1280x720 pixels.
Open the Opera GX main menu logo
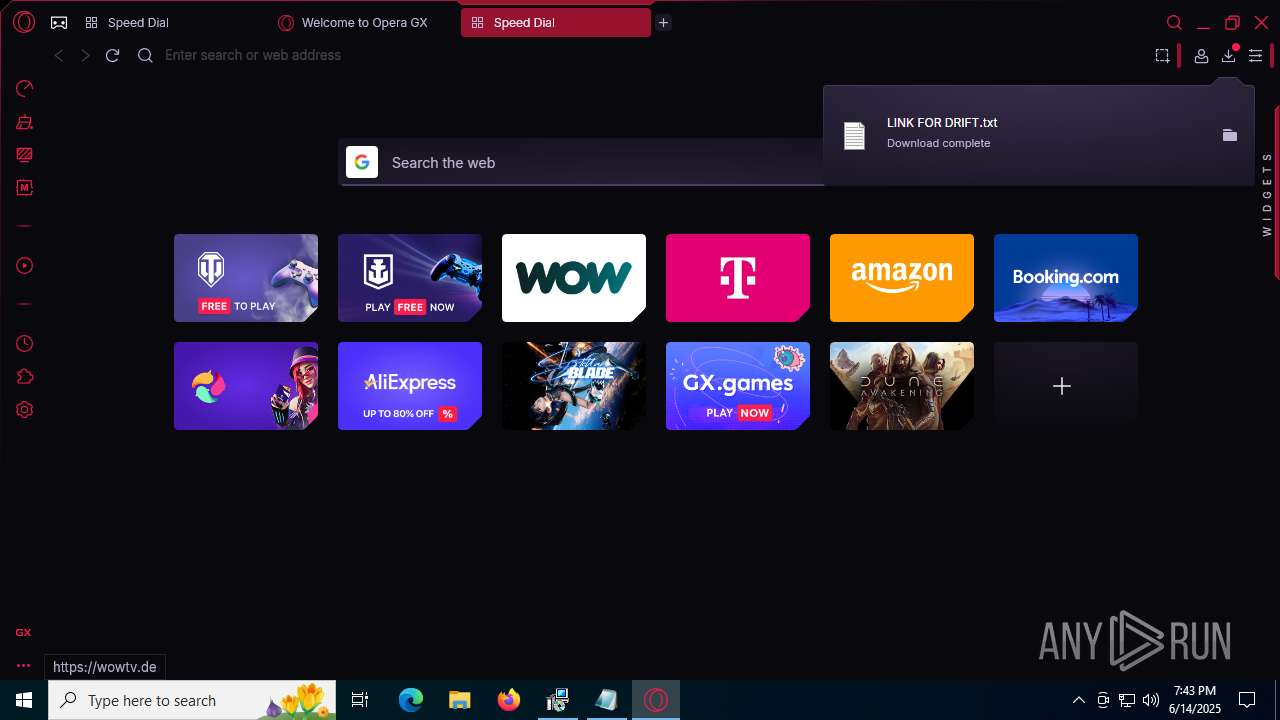[24, 22]
